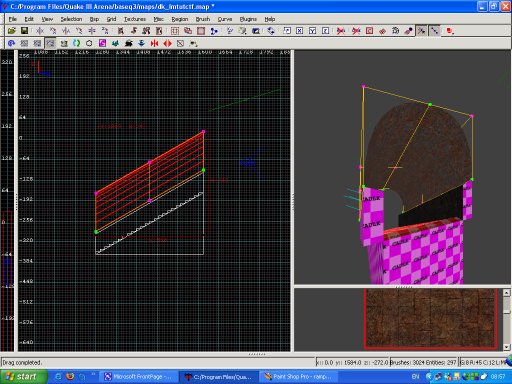Open the Help menu
Image resolution: width=512 pixels, height=384 pixels.
click(270, 19)
